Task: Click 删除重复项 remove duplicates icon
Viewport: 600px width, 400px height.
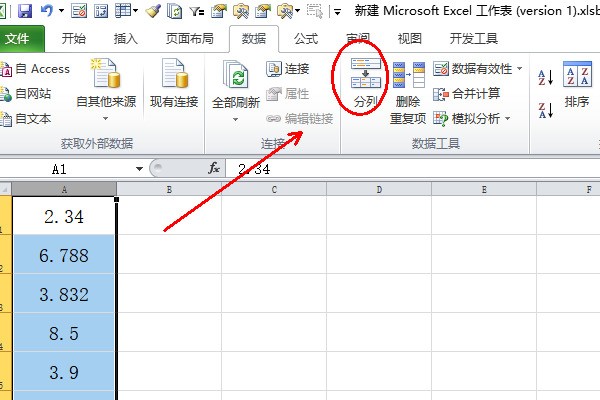Action: tap(408, 80)
